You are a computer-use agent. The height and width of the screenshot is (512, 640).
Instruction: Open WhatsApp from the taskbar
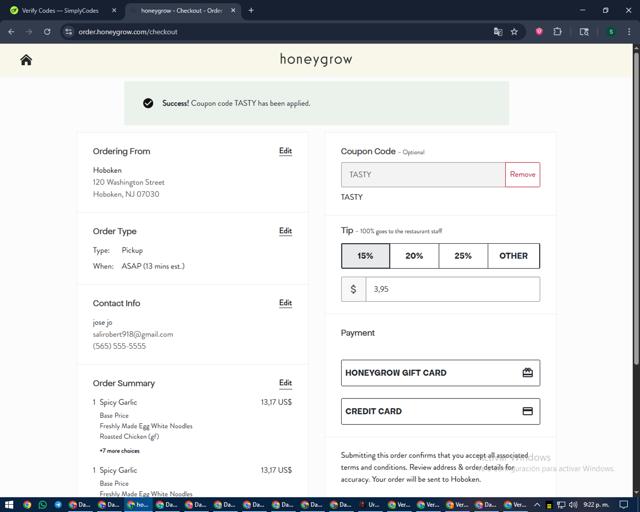click(42, 505)
